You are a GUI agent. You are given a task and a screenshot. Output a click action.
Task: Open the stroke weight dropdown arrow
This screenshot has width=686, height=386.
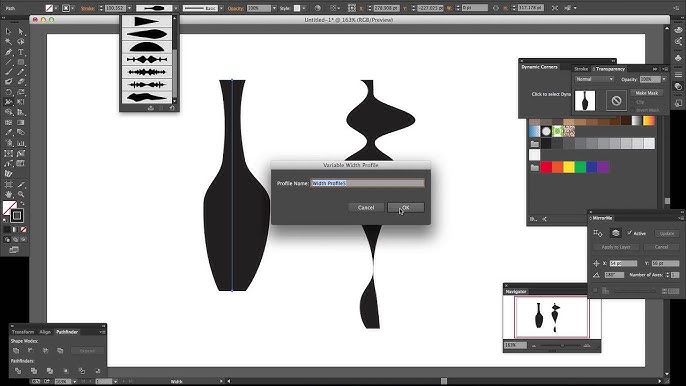pos(130,8)
